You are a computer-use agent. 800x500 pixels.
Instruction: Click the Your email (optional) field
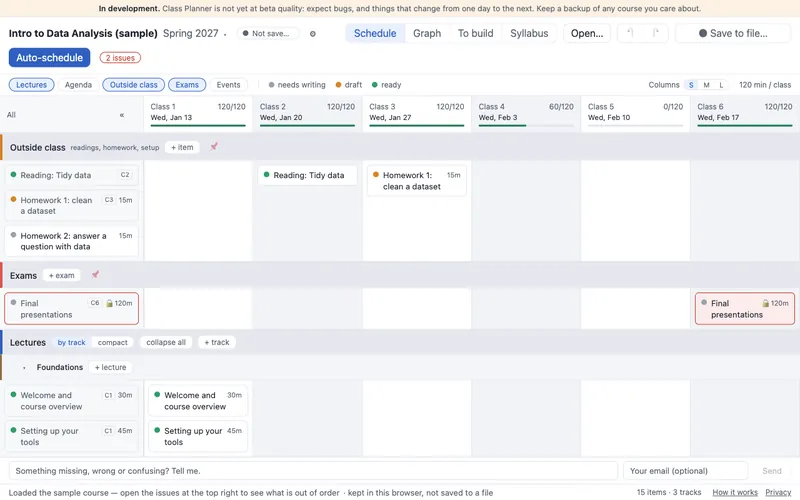pyautogui.click(x=685, y=471)
